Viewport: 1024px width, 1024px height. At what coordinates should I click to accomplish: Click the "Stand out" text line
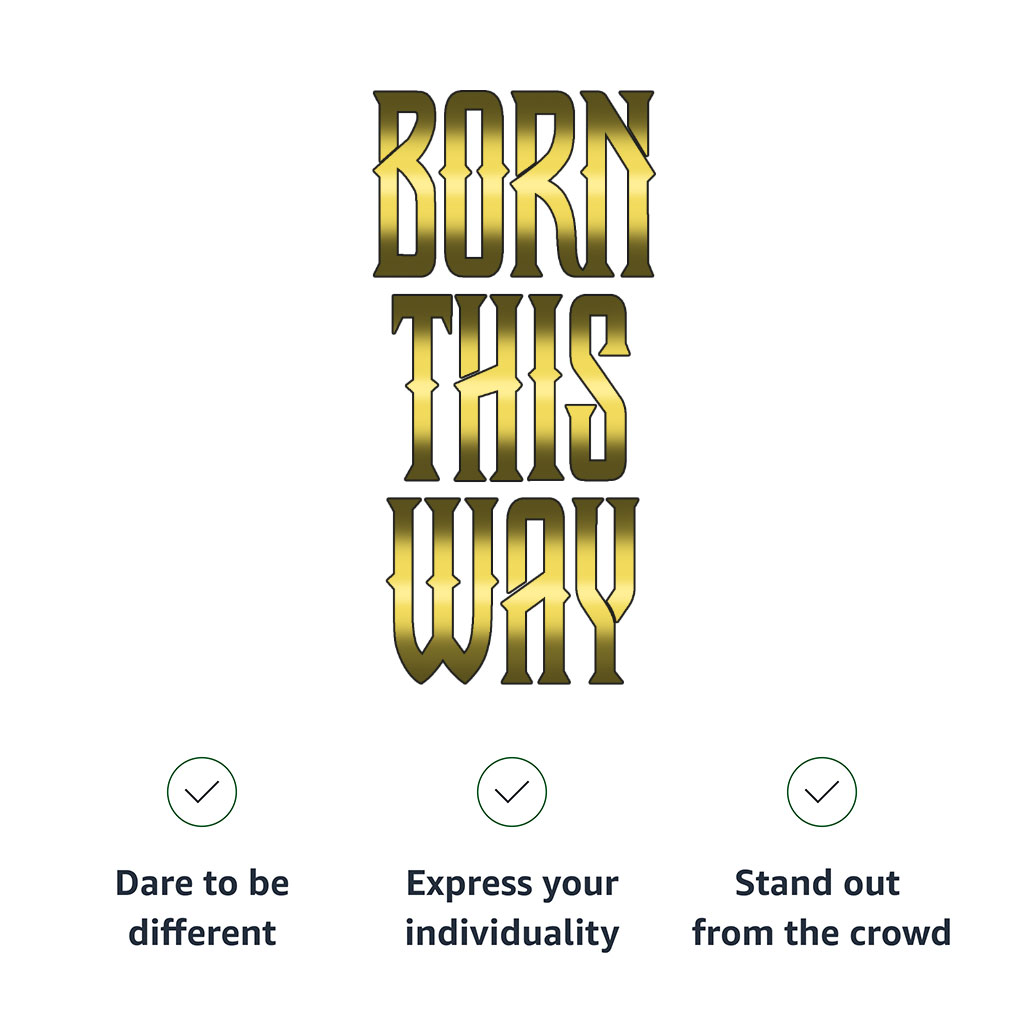pyautogui.click(x=818, y=884)
